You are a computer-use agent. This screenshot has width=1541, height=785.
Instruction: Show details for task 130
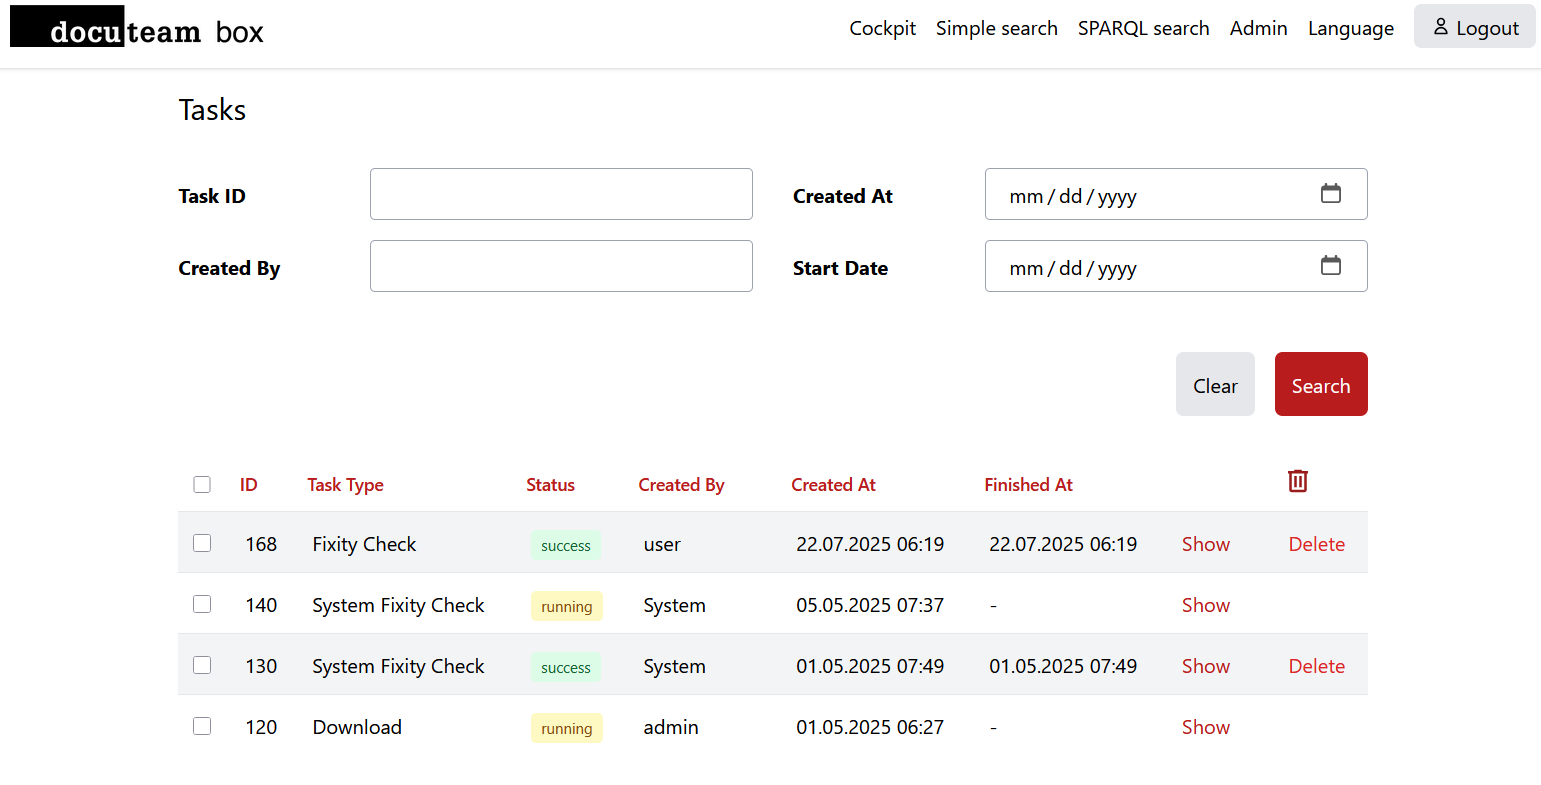[x=1205, y=666]
